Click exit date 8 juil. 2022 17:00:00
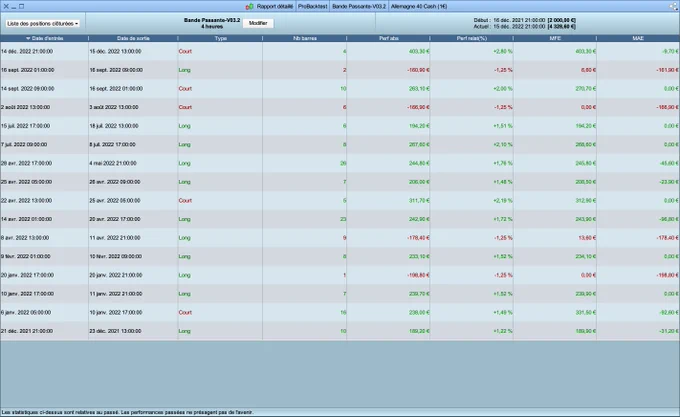Image resolution: width=680 pixels, height=417 pixels. (112, 145)
